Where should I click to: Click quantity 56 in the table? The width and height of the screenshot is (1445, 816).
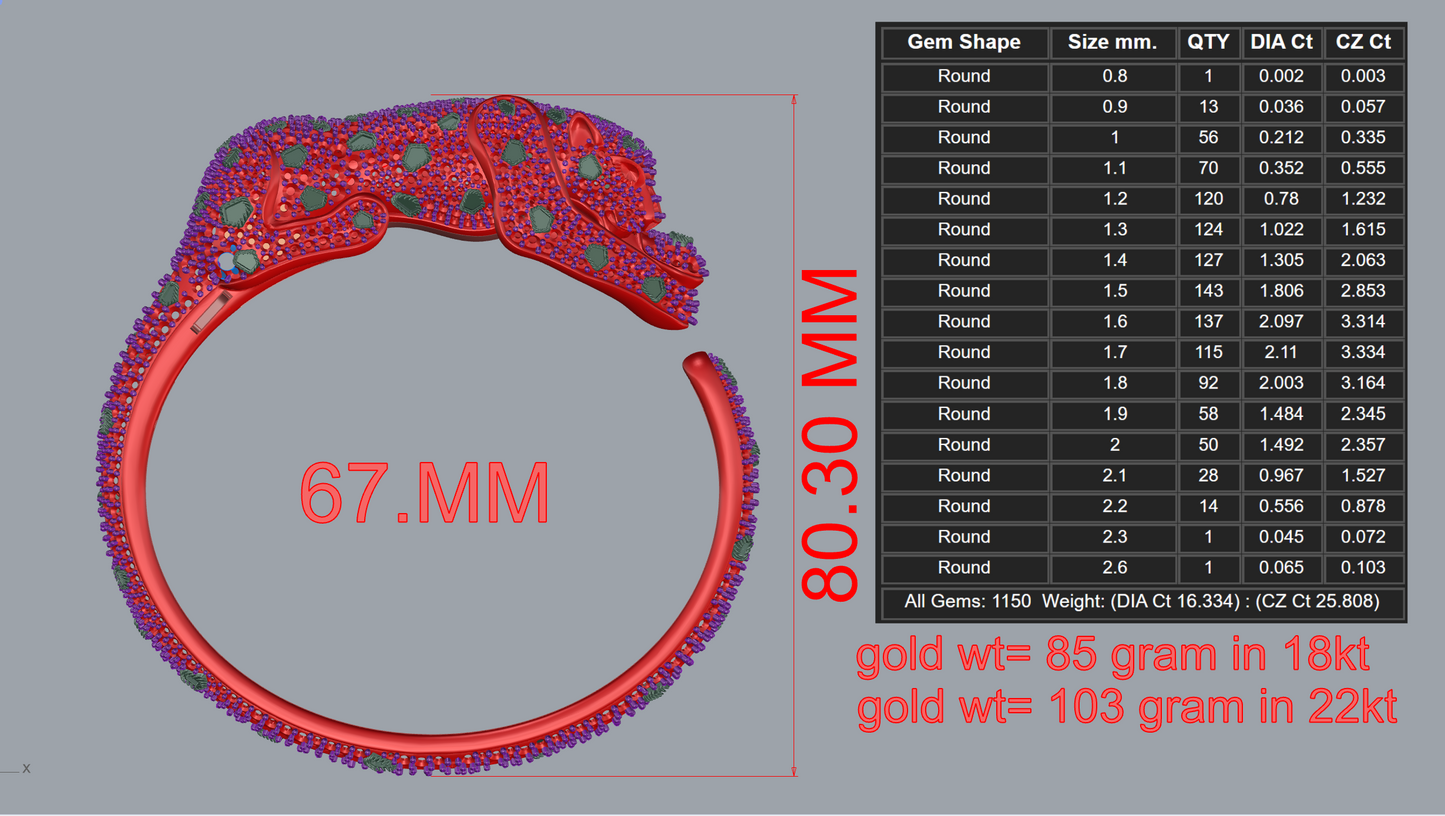click(1208, 138)
